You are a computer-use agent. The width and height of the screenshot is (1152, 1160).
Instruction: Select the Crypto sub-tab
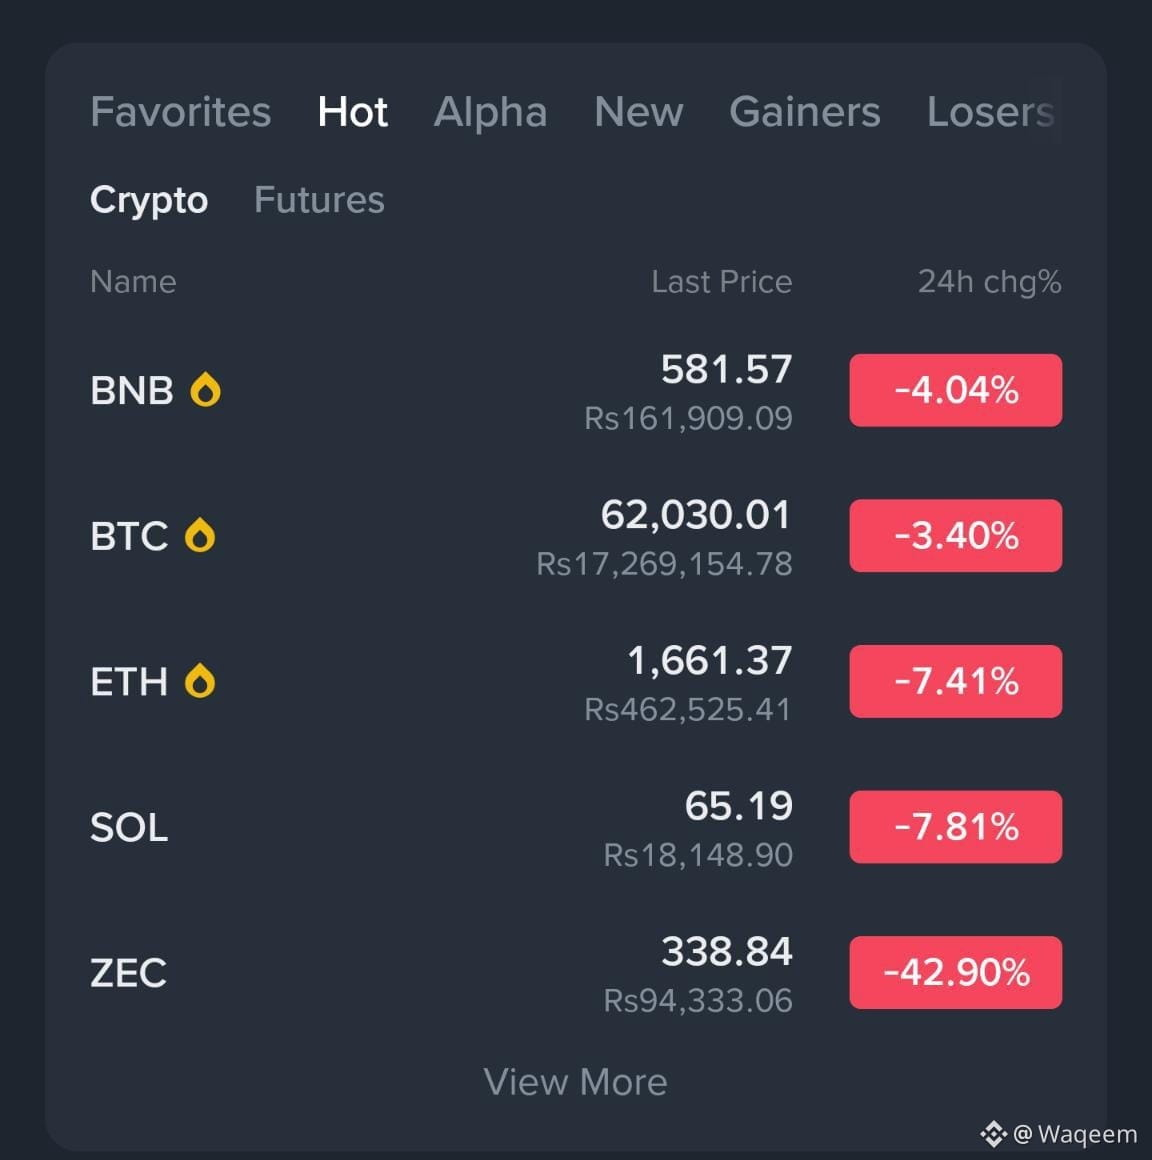(x=149, y=200)
